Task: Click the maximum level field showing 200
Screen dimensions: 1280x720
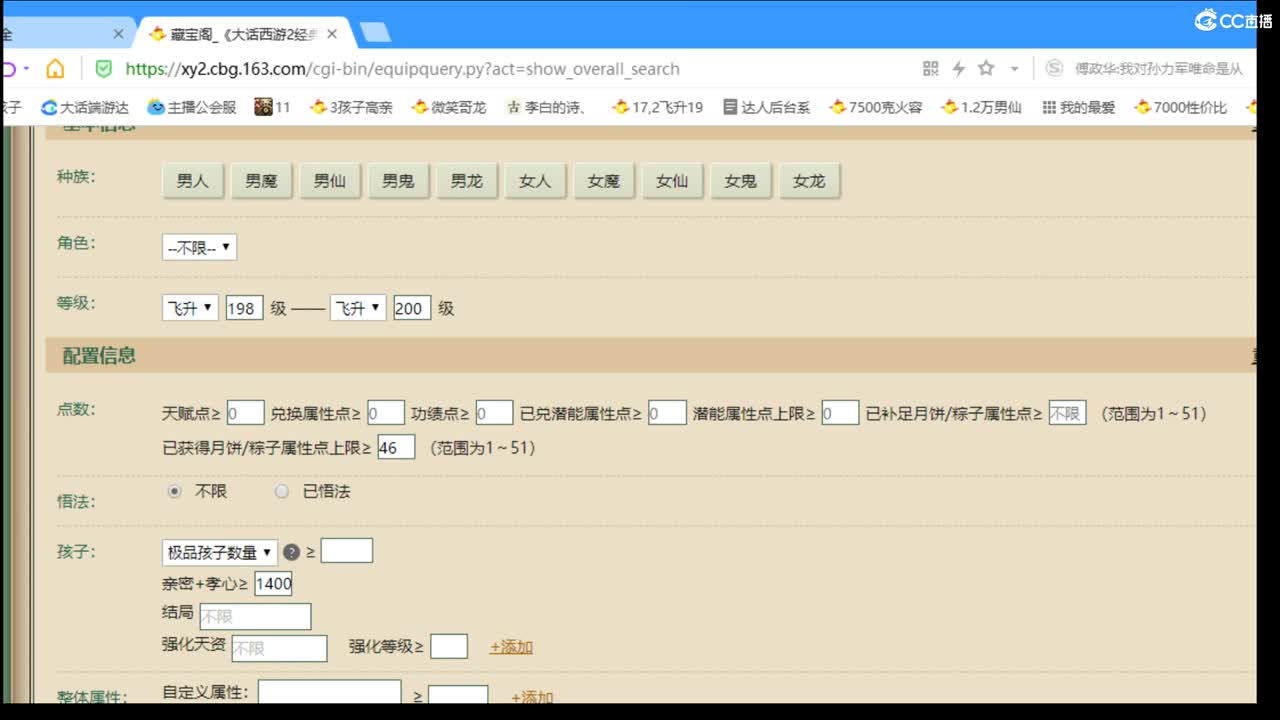Action: click(412, 308)
